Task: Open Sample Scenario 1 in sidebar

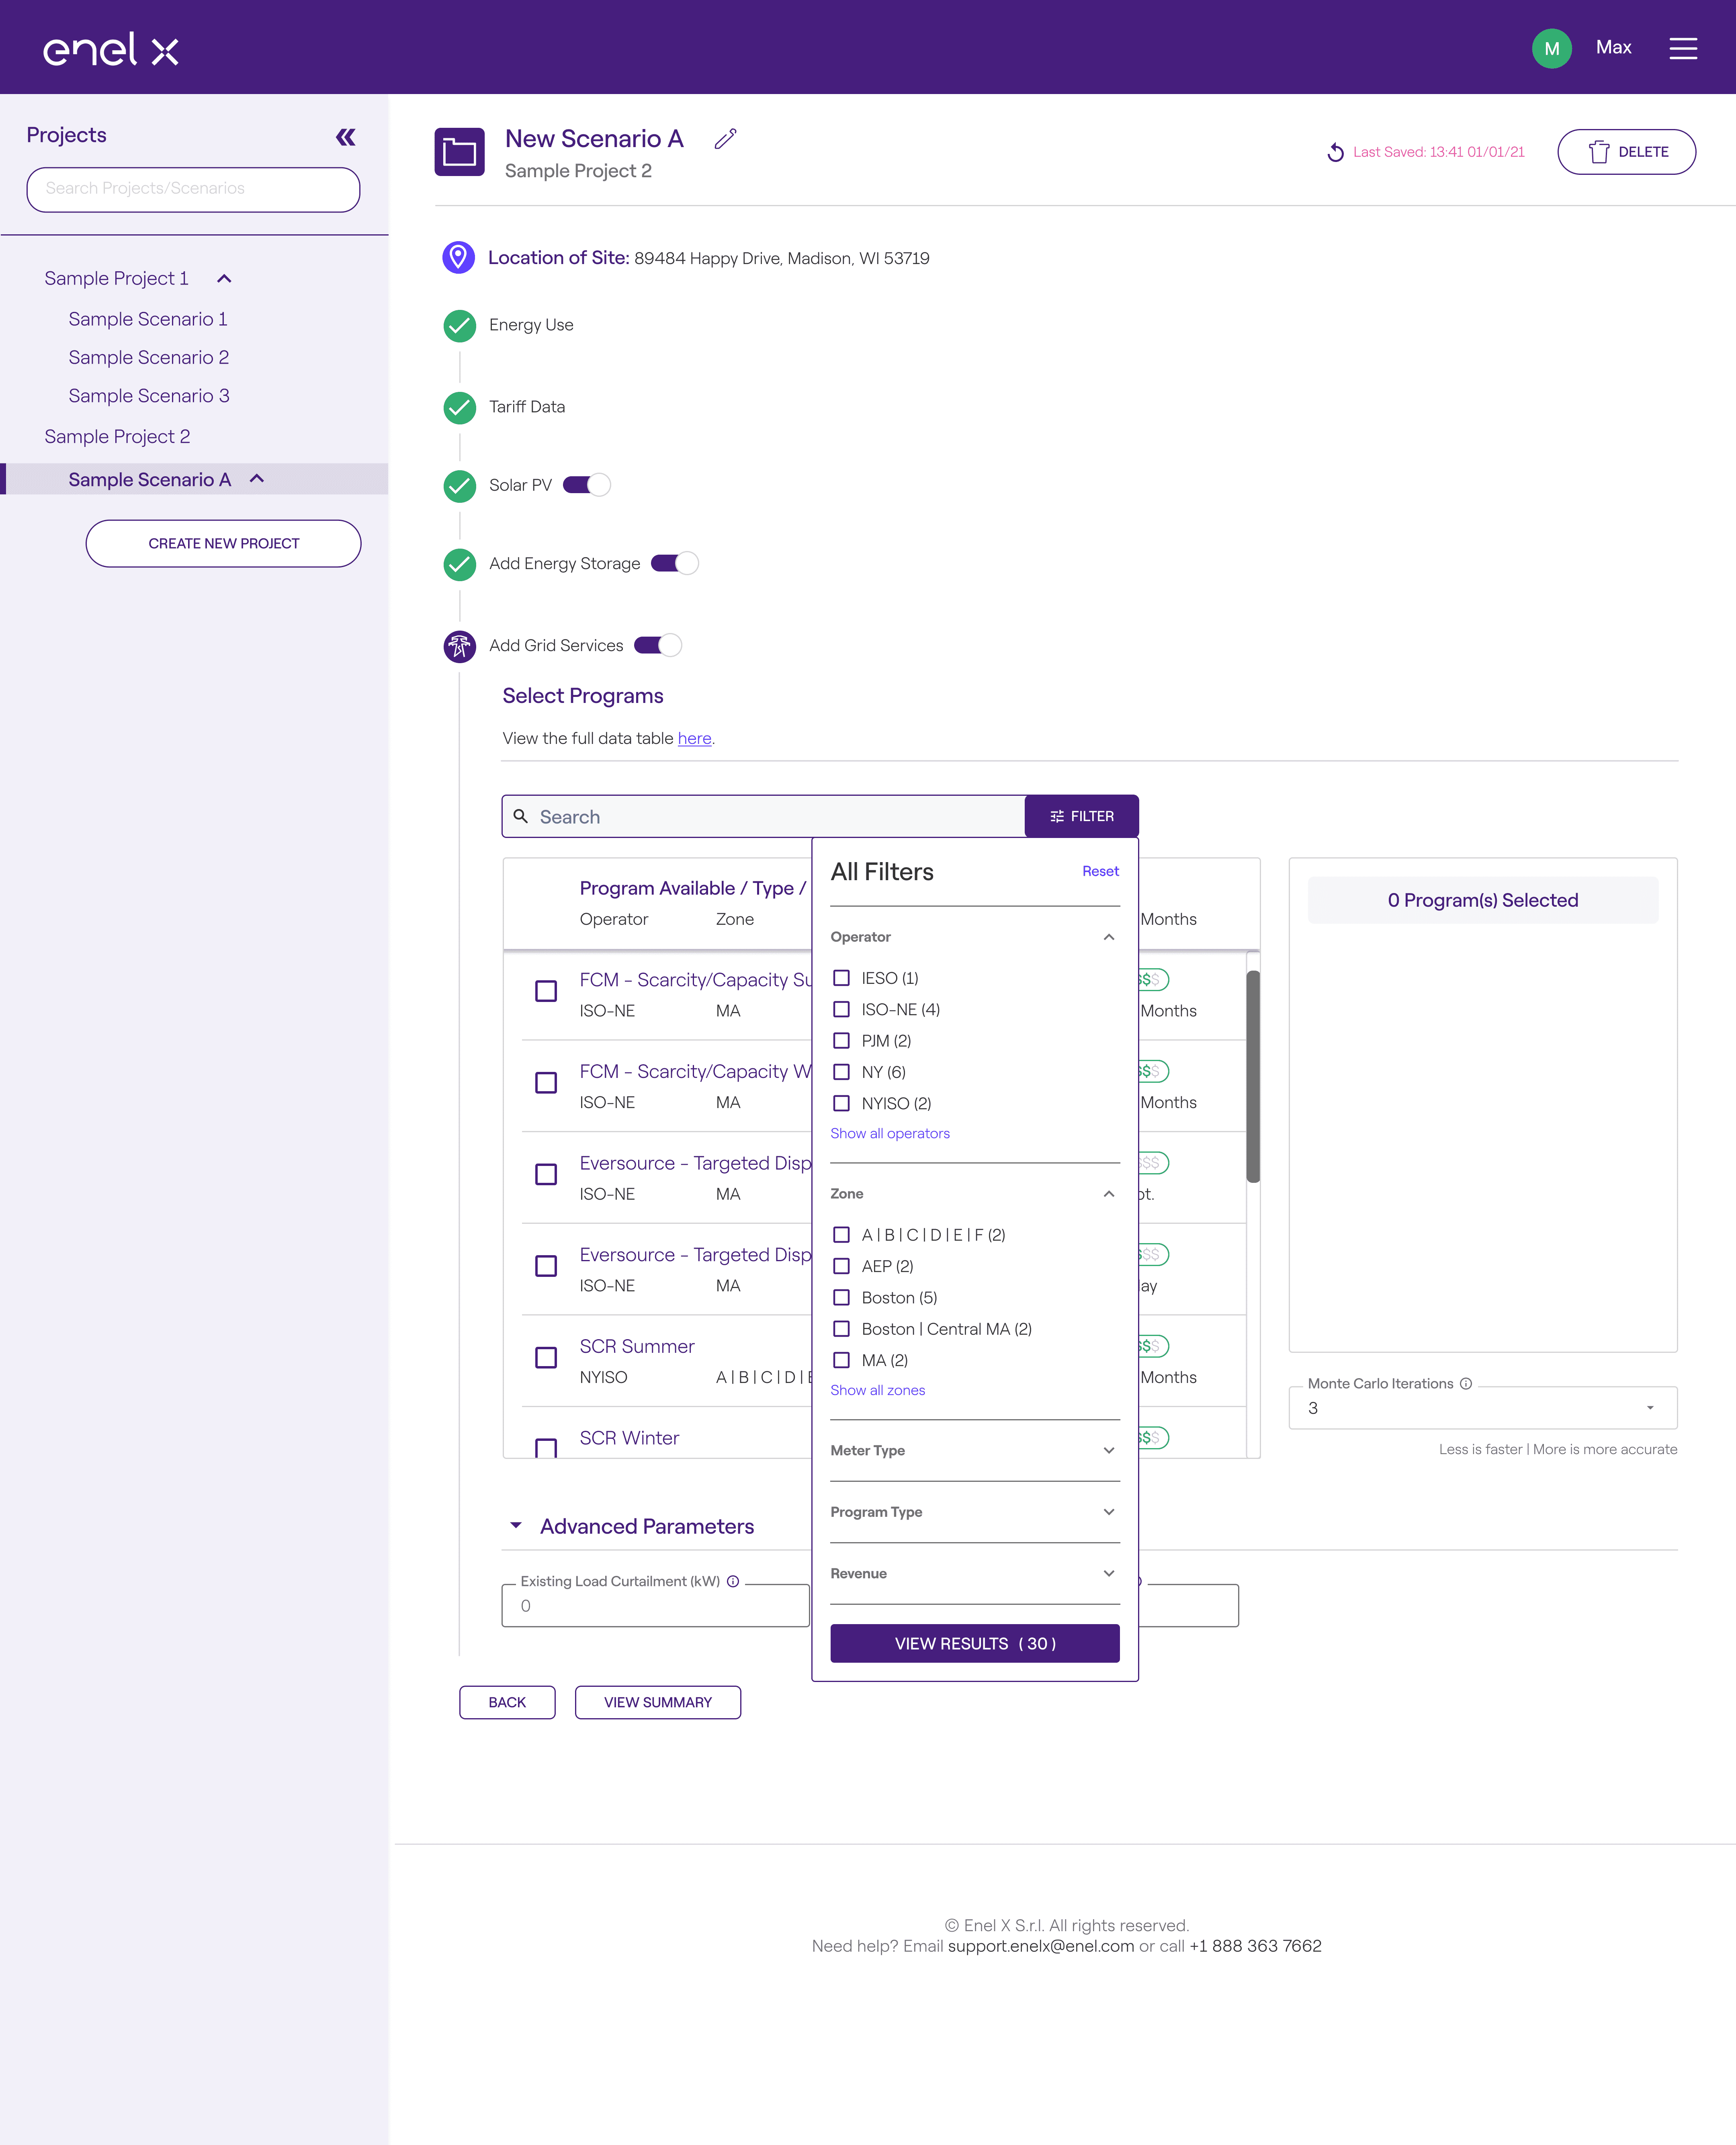Action: click(x=148, y=319)
